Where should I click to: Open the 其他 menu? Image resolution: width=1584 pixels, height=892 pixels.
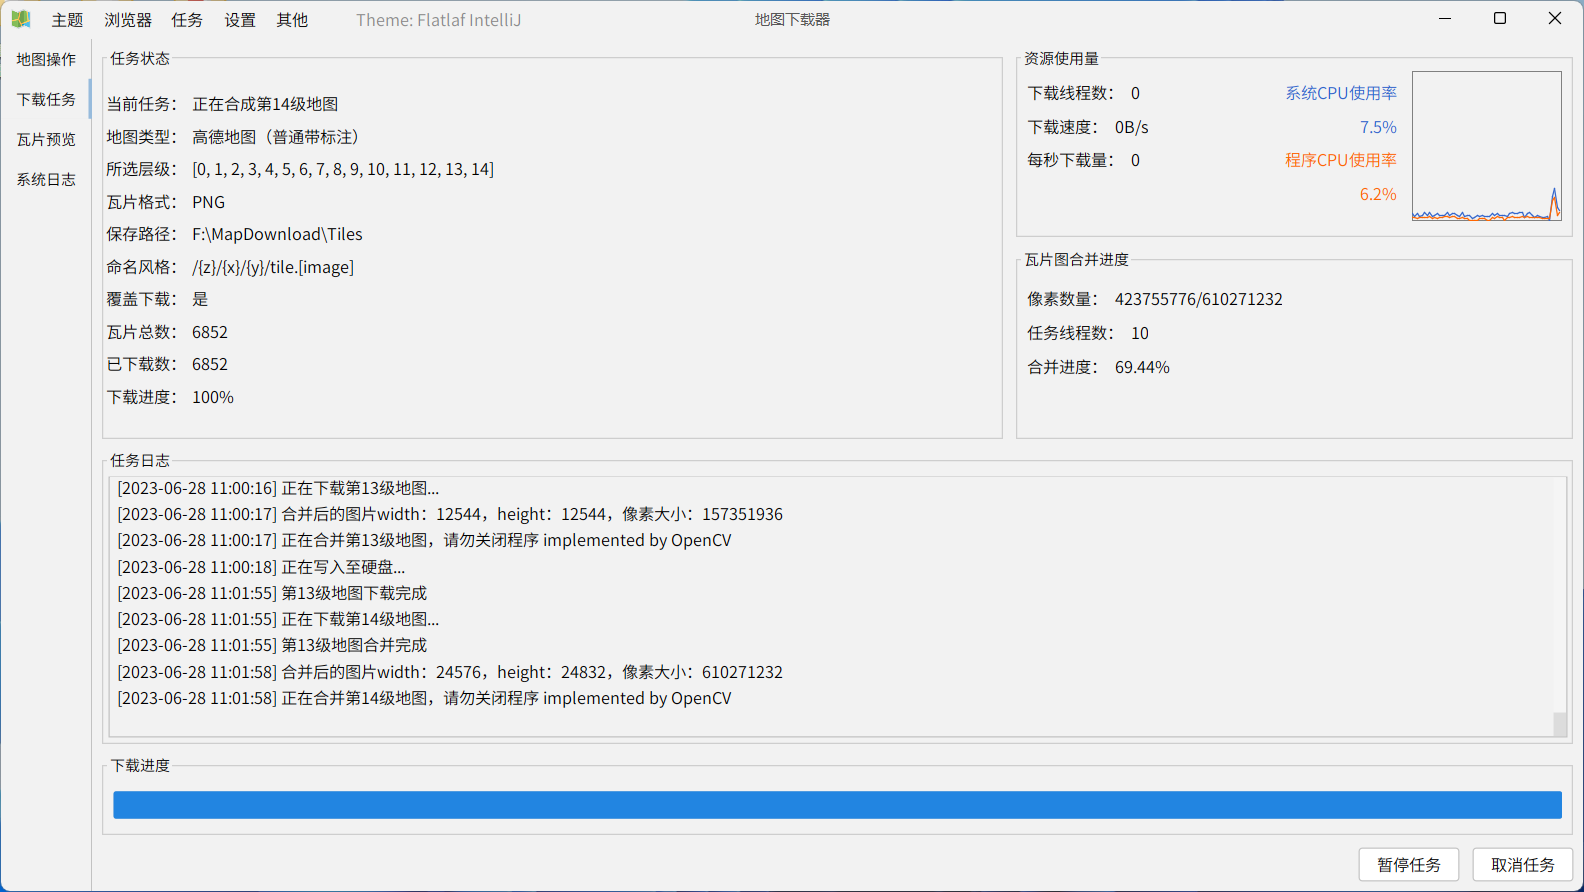click(x=292, y=20)
